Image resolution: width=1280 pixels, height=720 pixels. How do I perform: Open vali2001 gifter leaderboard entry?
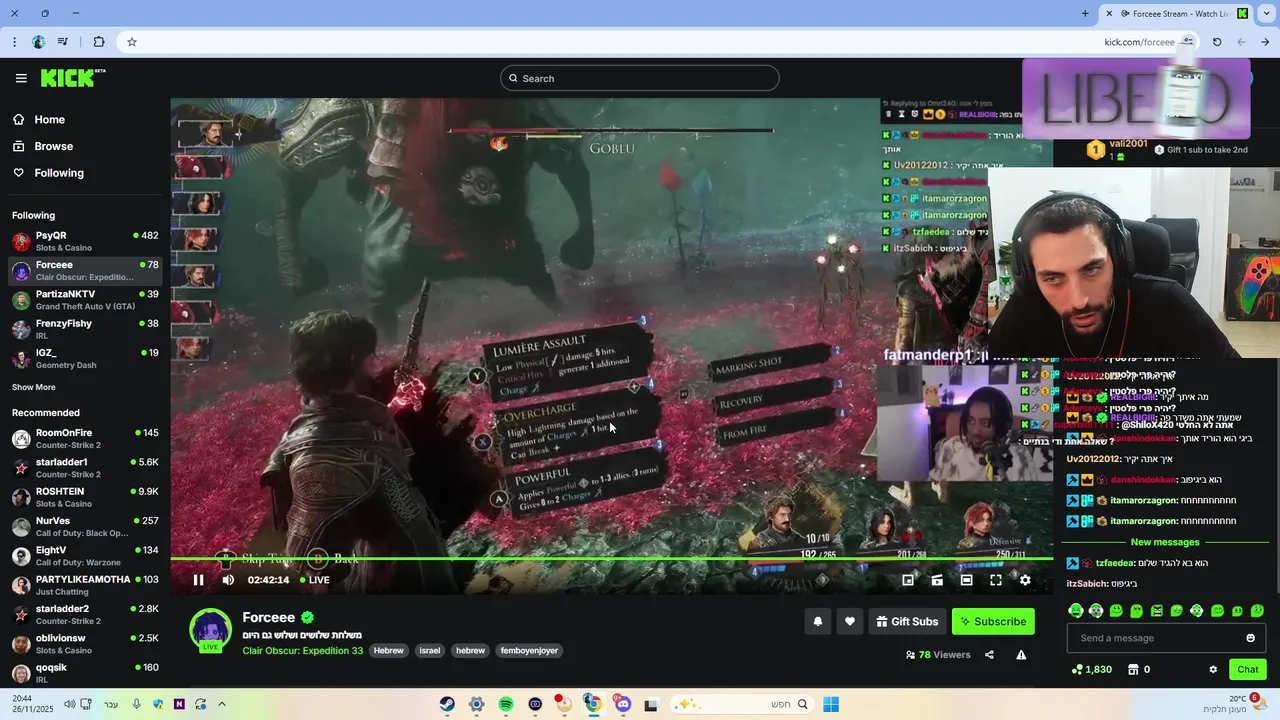click(1118, 149)
